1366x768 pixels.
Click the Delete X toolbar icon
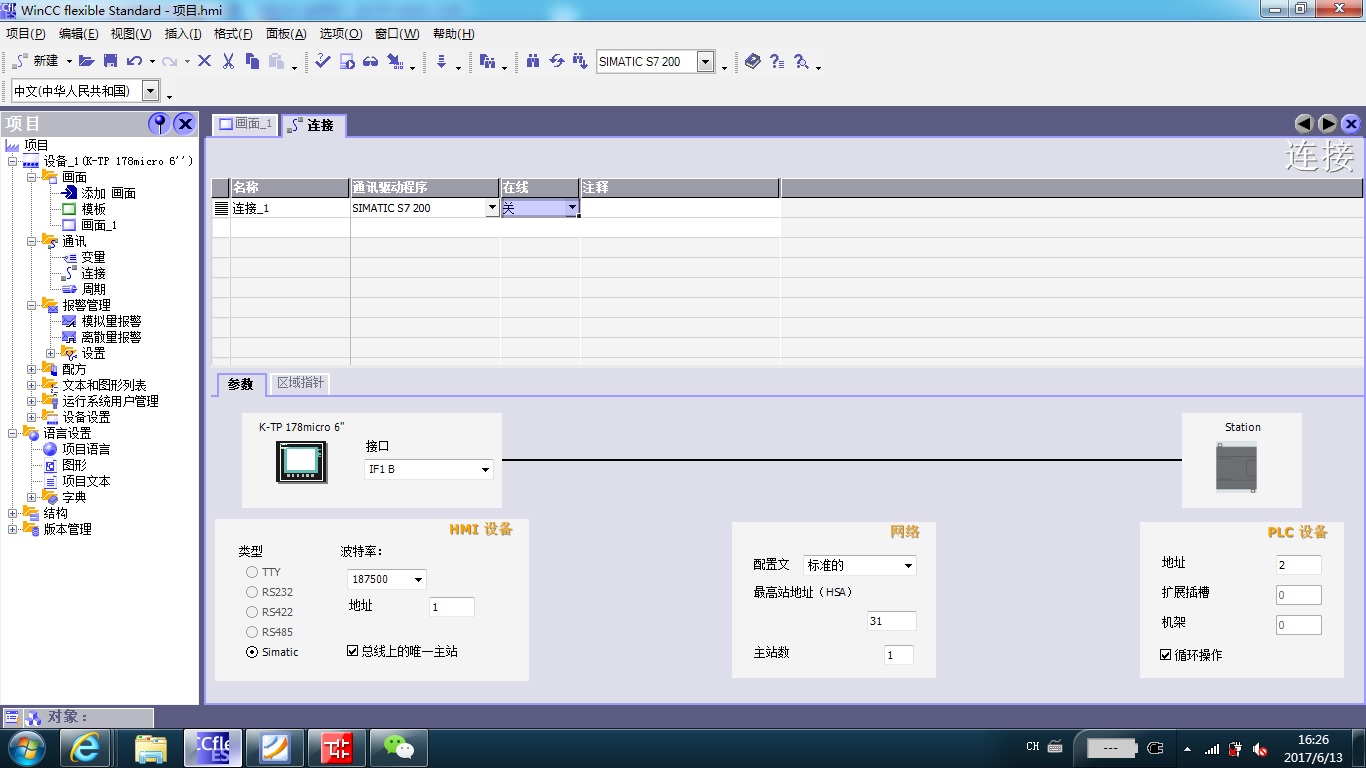204,61
